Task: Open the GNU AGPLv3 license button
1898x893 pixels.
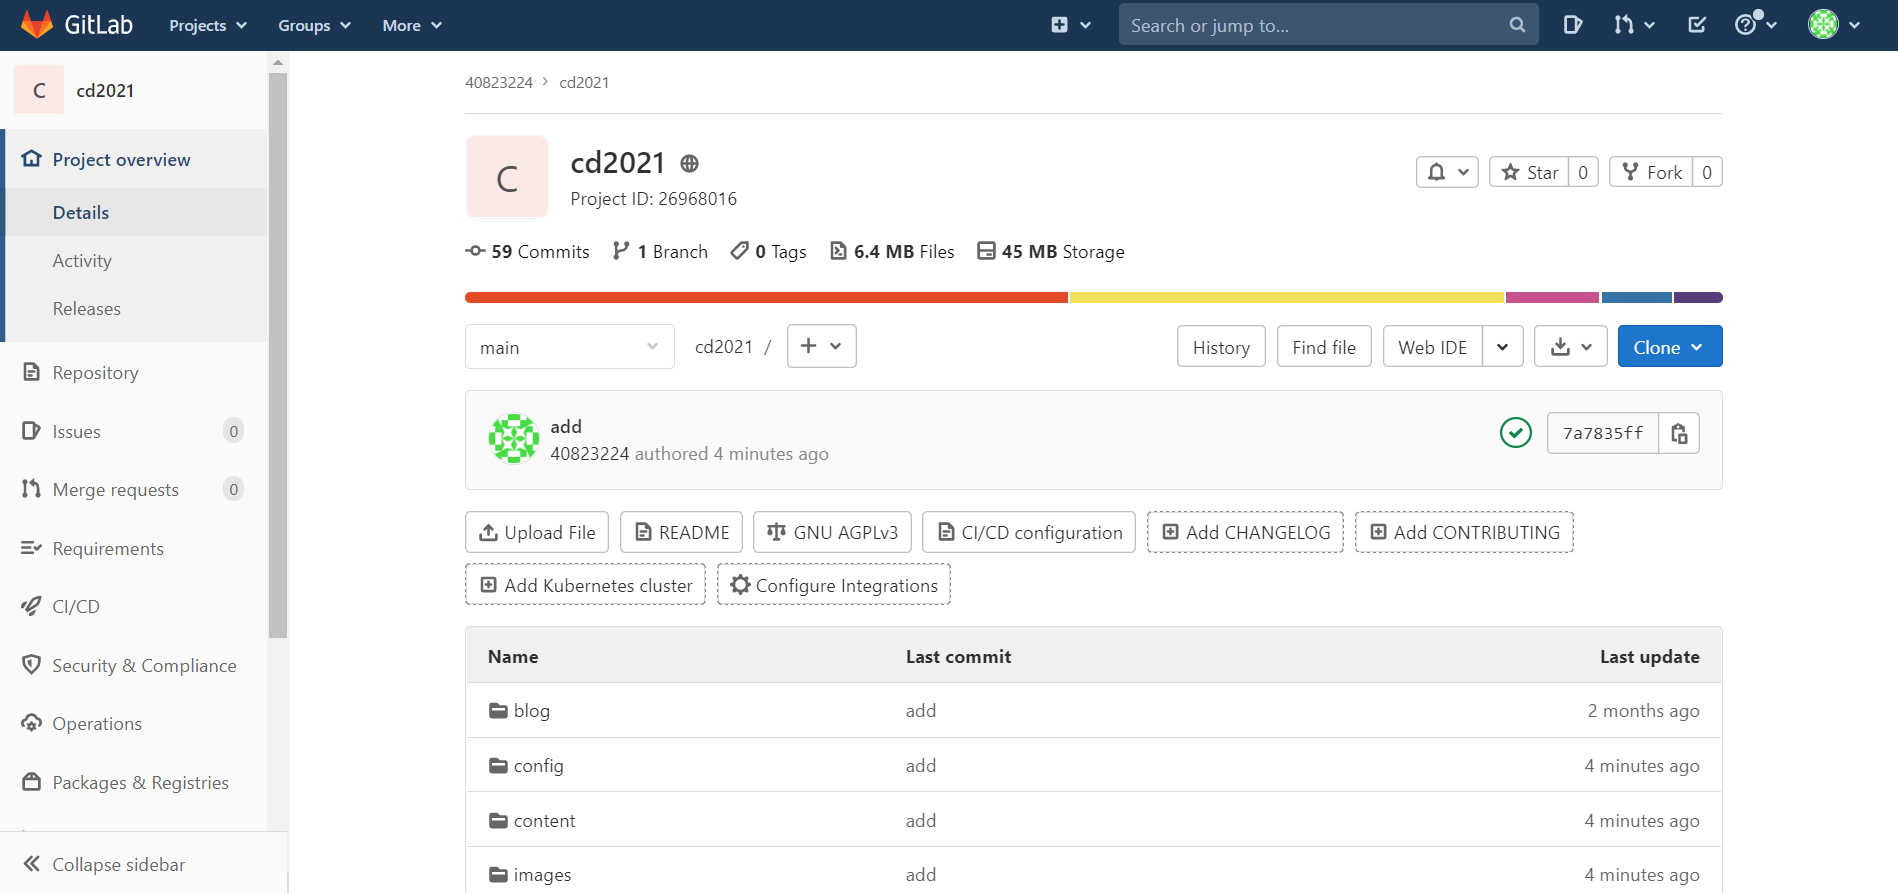Action: [x=832, y=532]
